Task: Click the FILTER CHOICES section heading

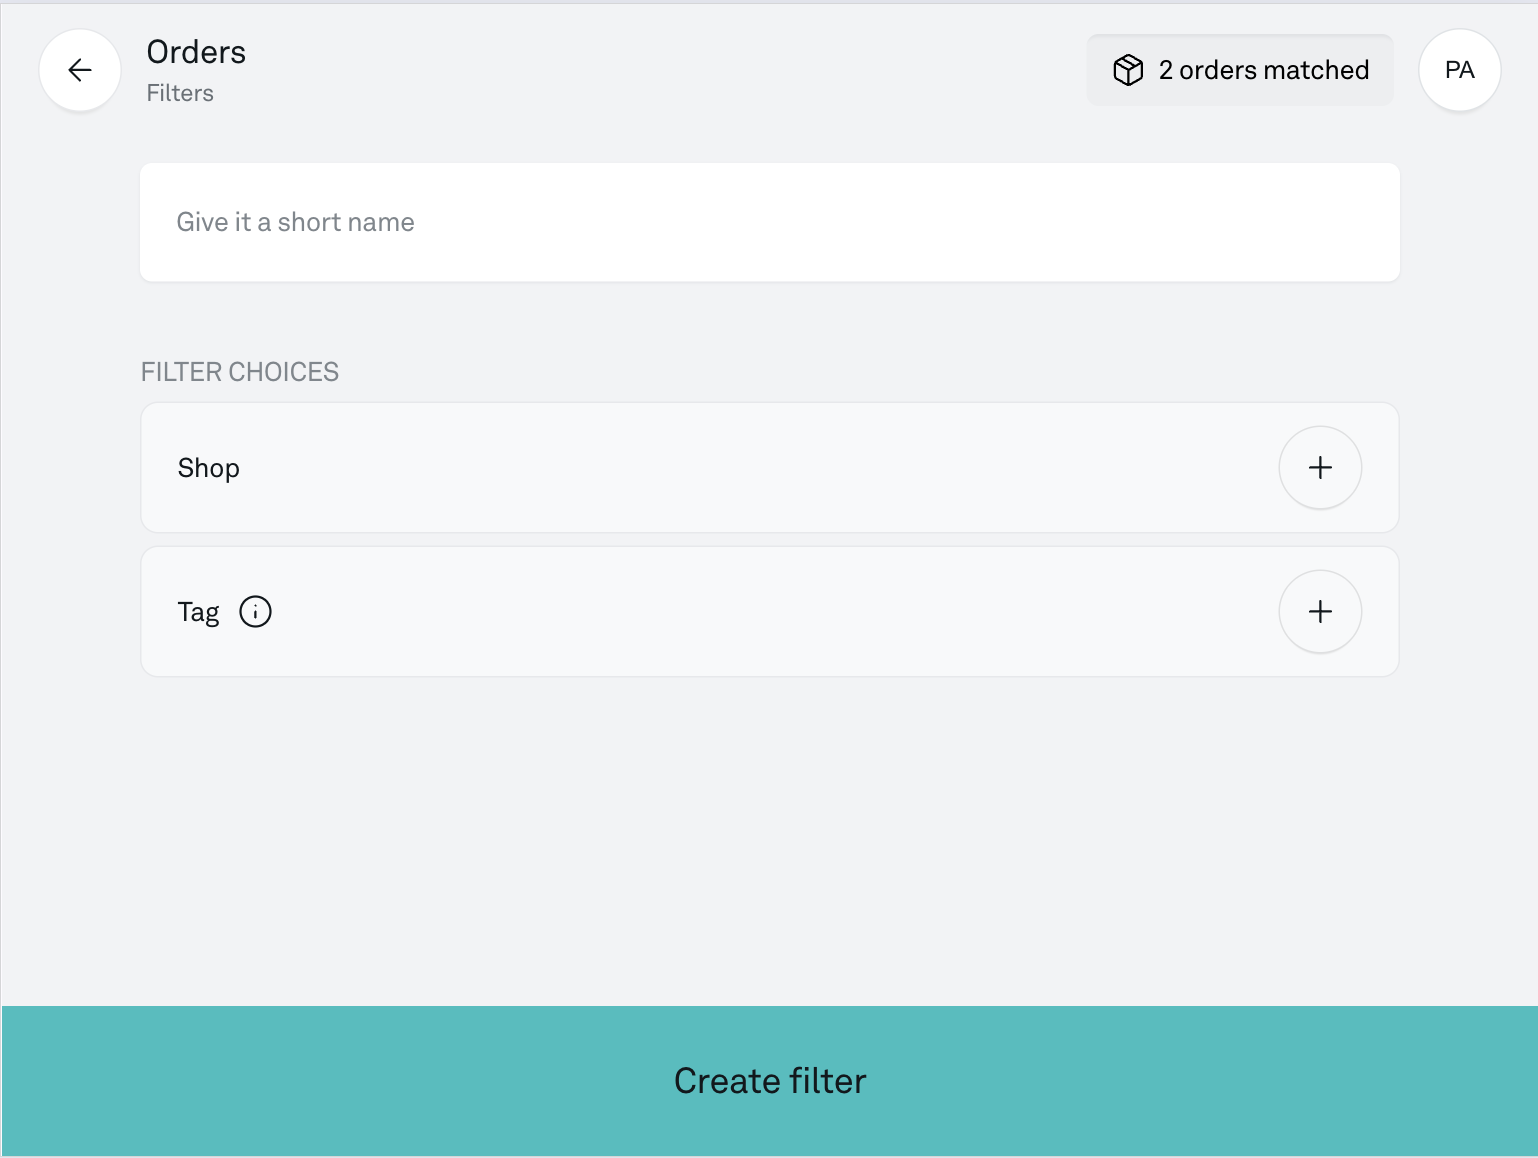Action: click(240, 372)
